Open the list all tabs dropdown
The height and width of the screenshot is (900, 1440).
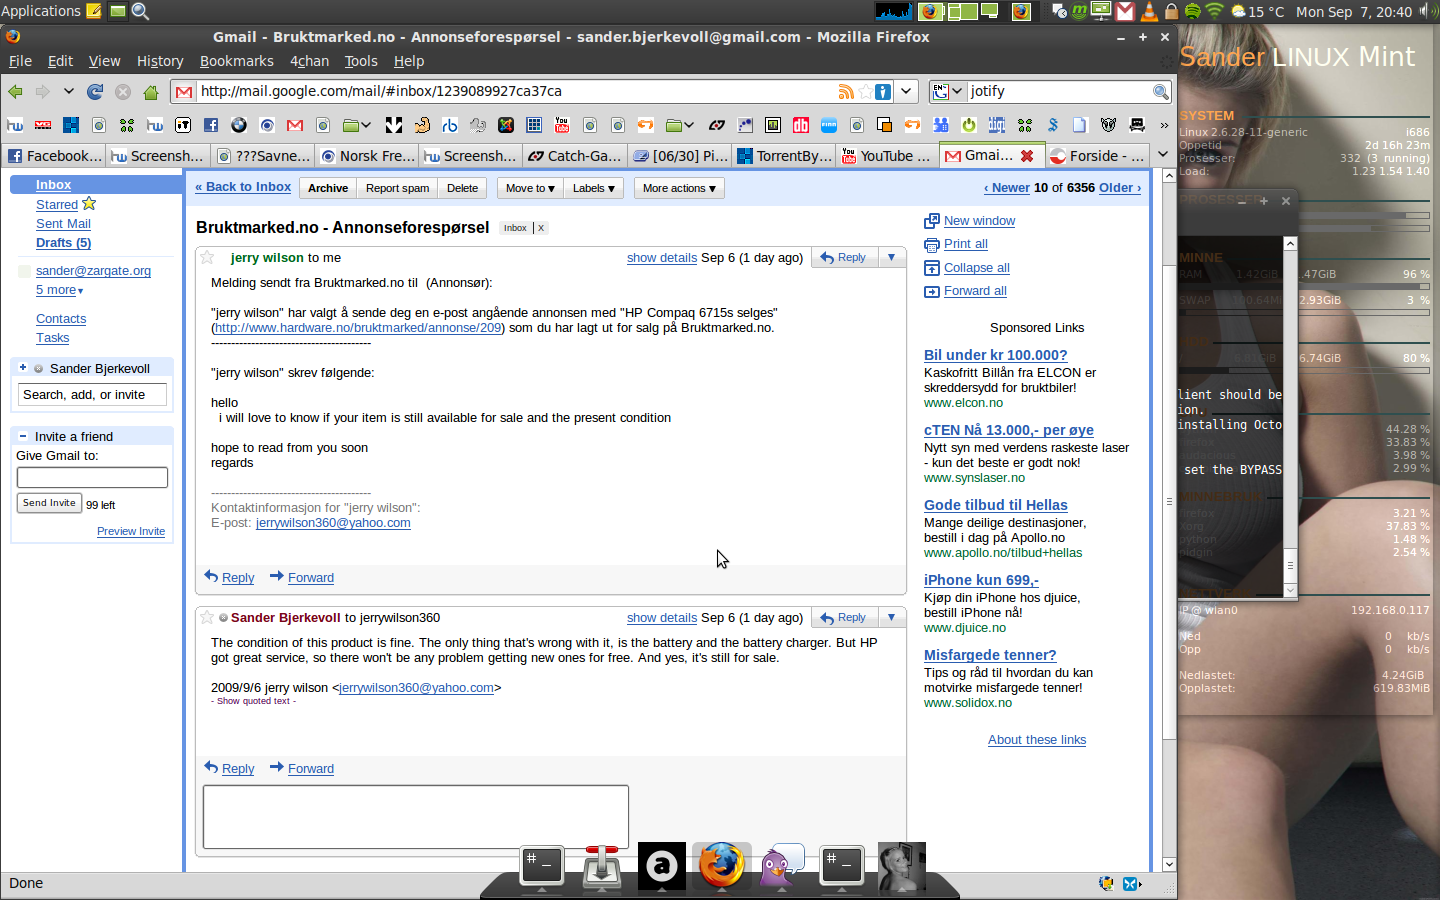point(1162,155)
